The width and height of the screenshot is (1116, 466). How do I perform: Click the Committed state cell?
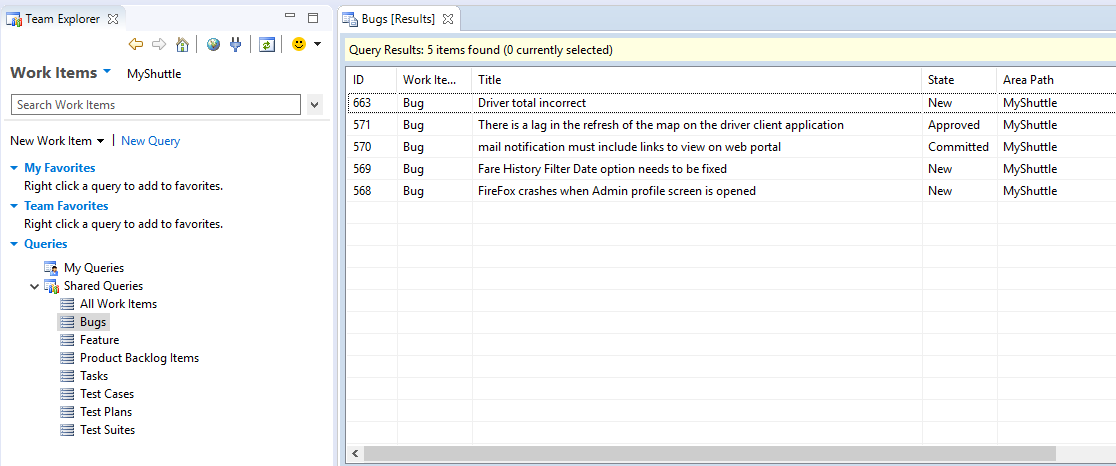click(x=958, y=147)
